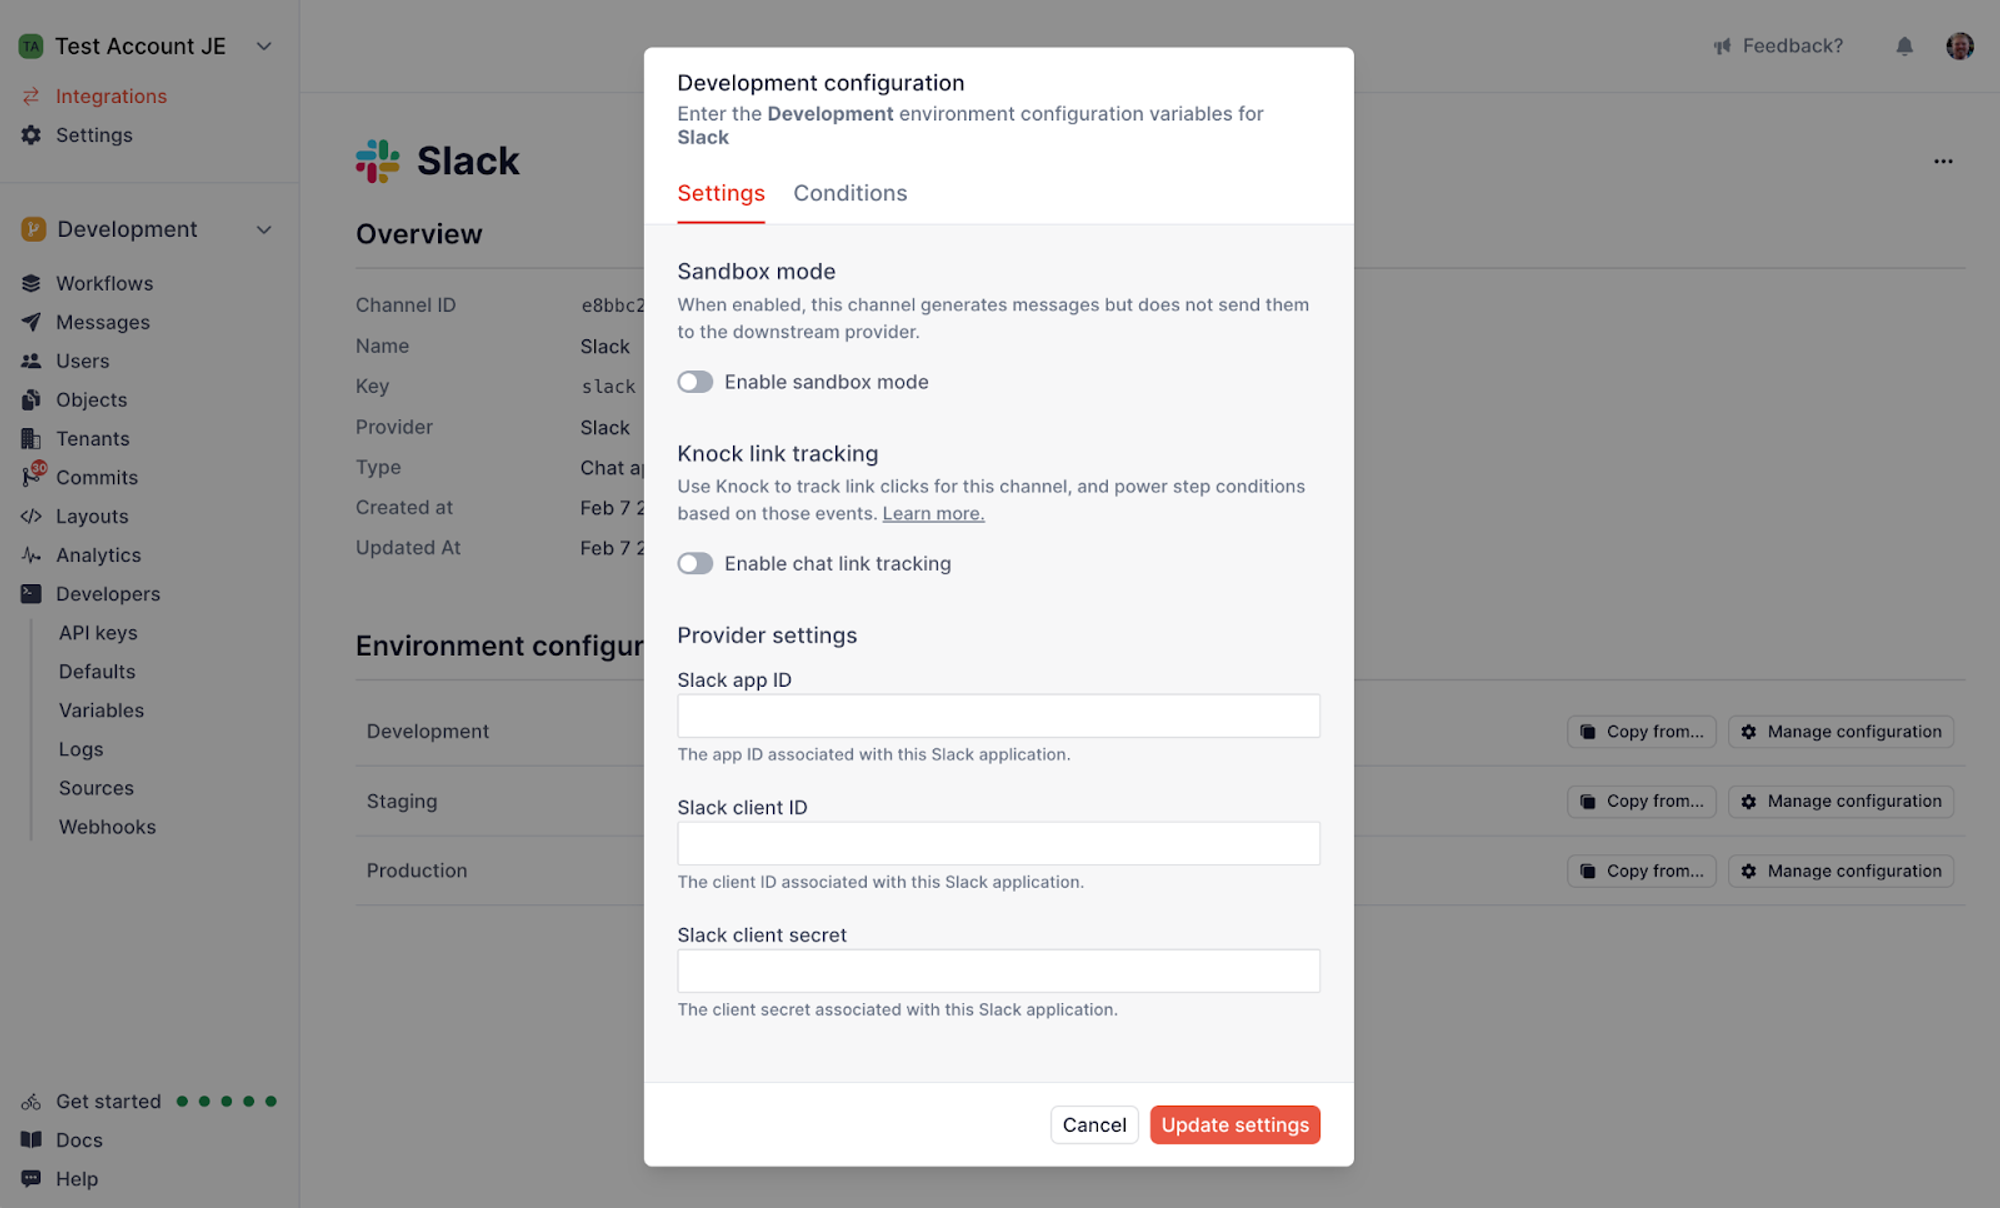This screenshot has width=2000, height=1208.
Task: Open the Learn more link
Action: (x=932, y=513)
